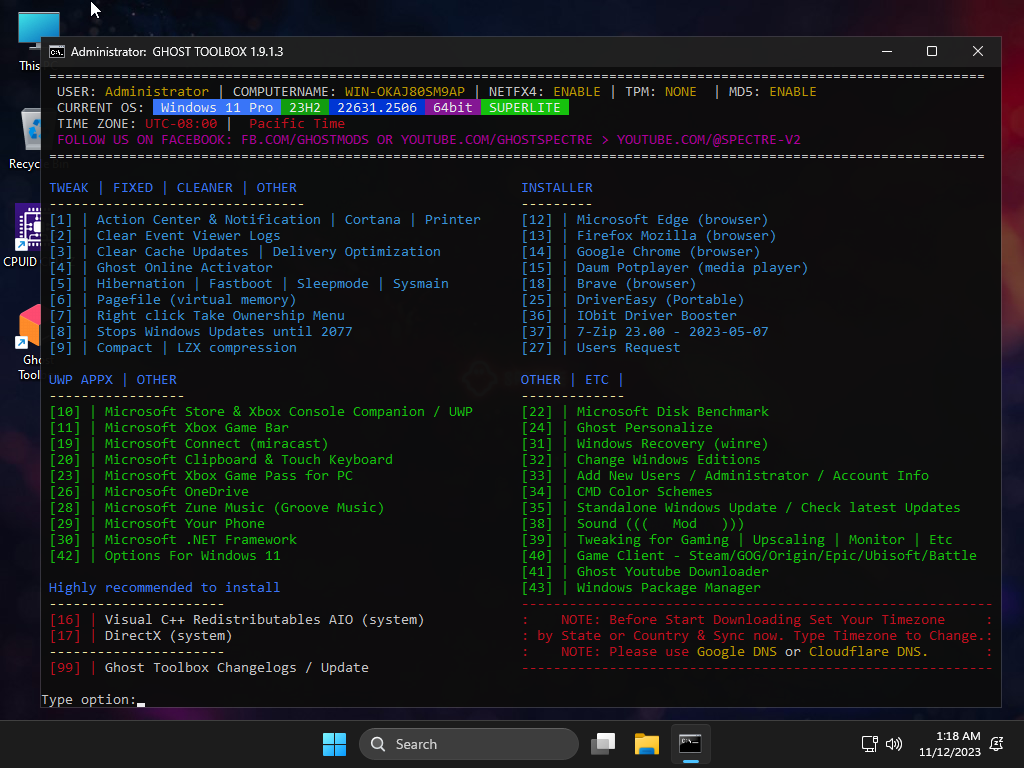Click the taskbar Search box
This screenshot has height=768, width=1024.
pyautogui.click(x=470, y=744)
